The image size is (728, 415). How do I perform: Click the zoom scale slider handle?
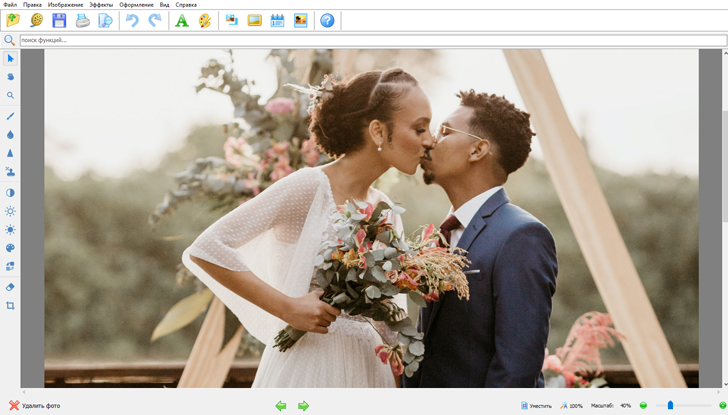click(x=670, y=405)
